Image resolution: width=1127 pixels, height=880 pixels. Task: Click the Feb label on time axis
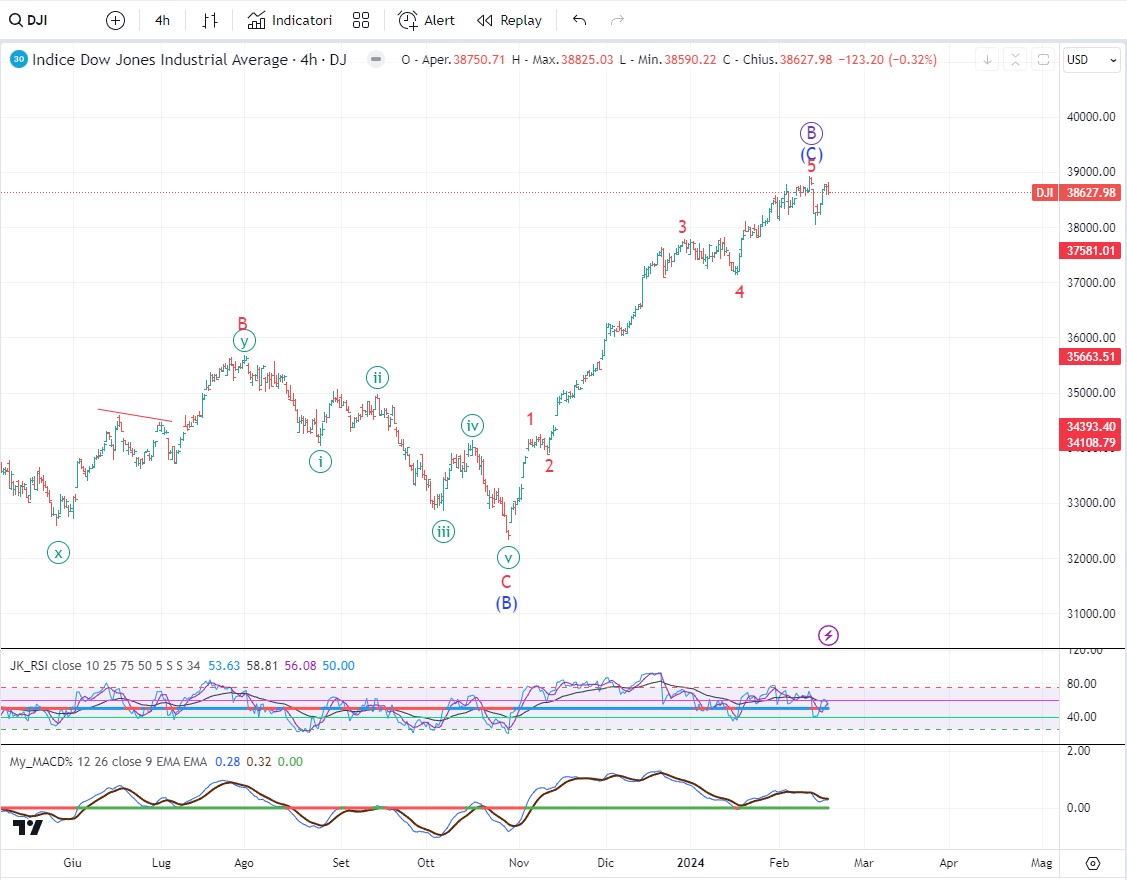tap(779, 863)
